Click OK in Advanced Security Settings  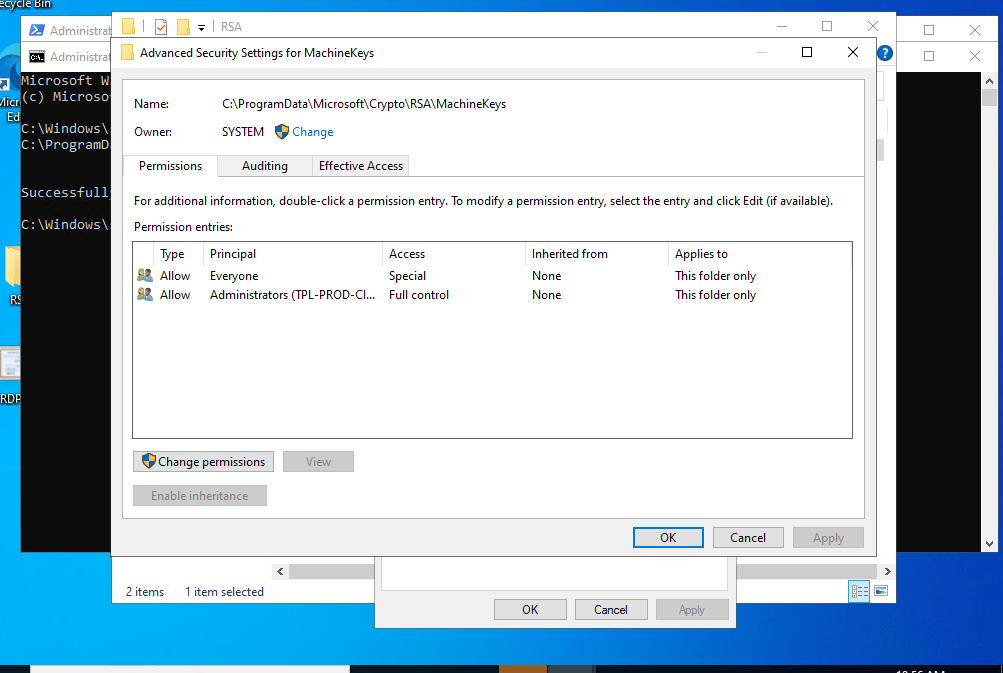click(668, 538)
